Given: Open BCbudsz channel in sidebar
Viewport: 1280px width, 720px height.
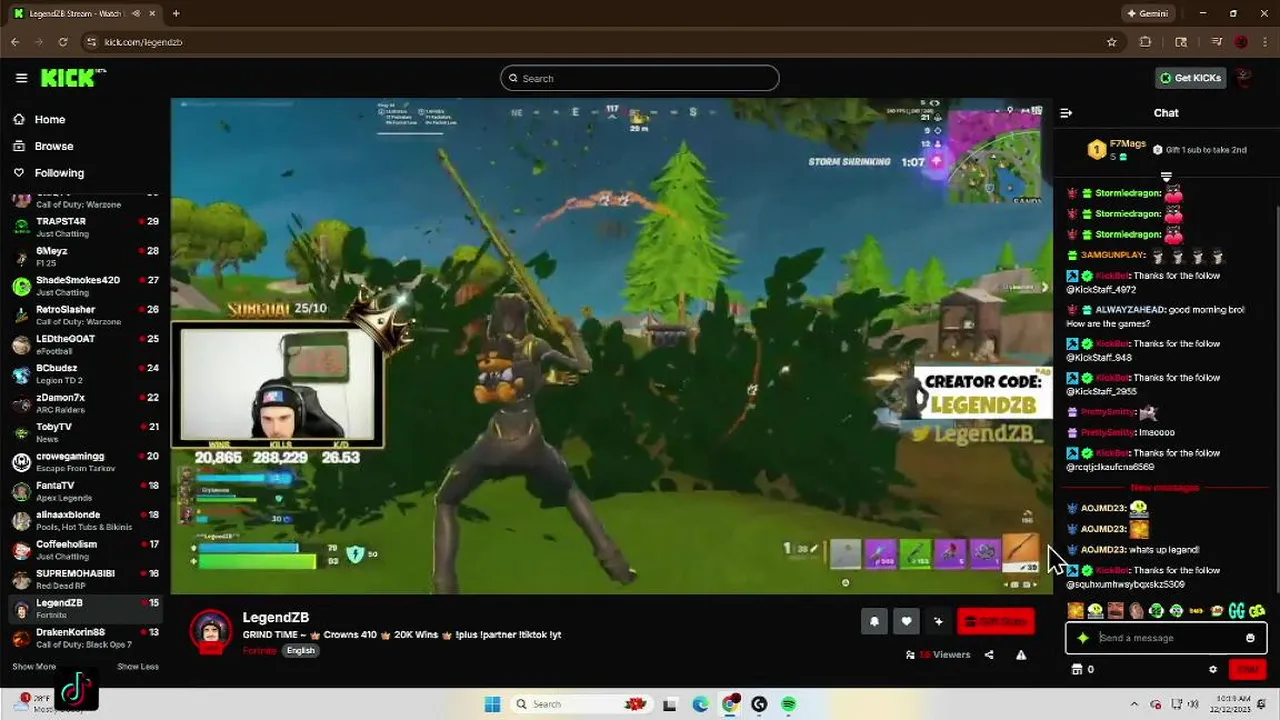Looking at the screenshot, I should point(85,373).
